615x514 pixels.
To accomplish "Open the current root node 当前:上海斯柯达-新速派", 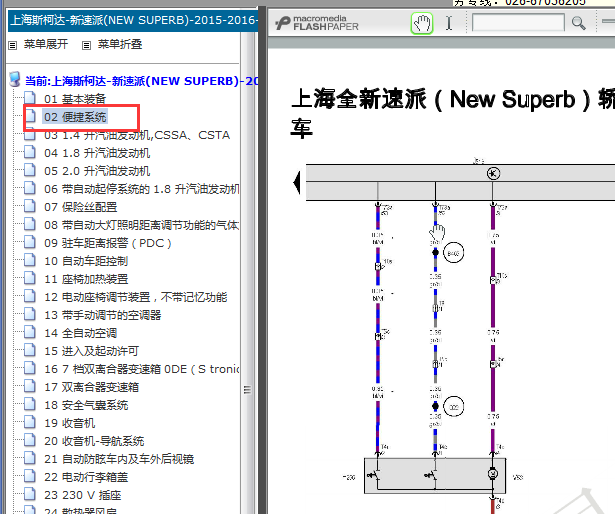I will (142, 81).
